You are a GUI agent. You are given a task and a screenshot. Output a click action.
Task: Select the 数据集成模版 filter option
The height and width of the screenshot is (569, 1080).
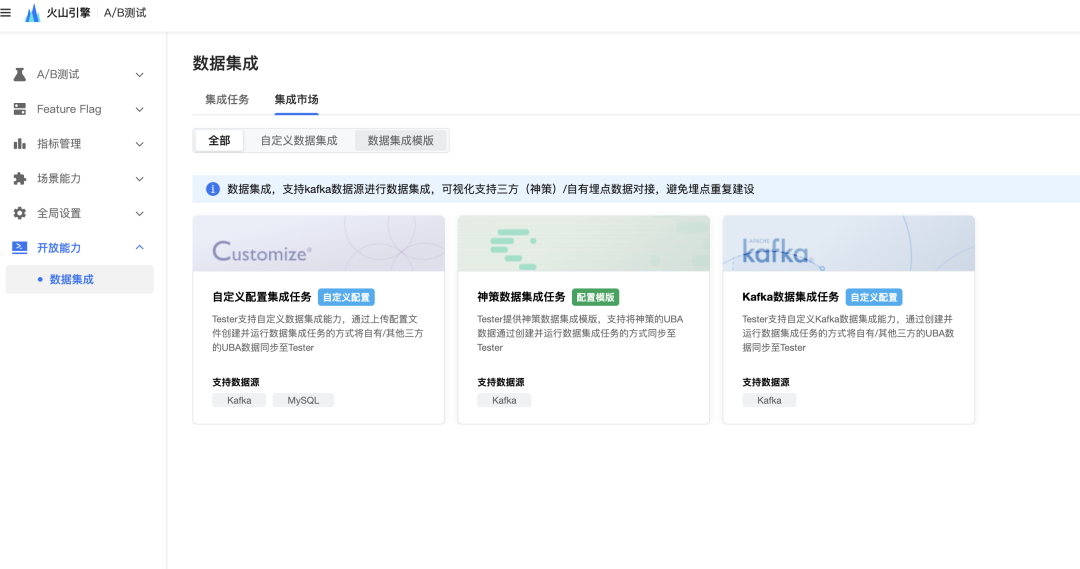pyautogui.click(x=400, y=141)
